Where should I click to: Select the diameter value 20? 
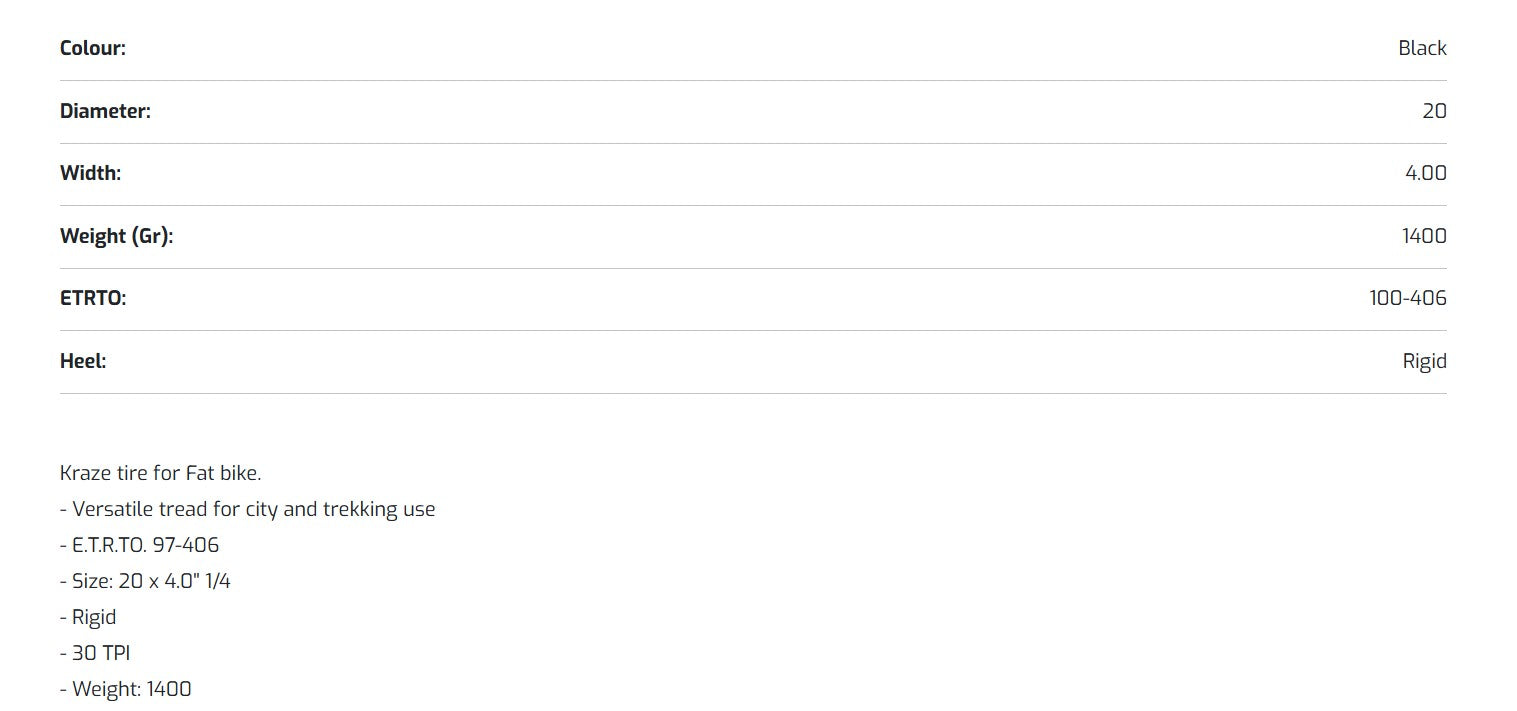click(x=1434, y=111)
